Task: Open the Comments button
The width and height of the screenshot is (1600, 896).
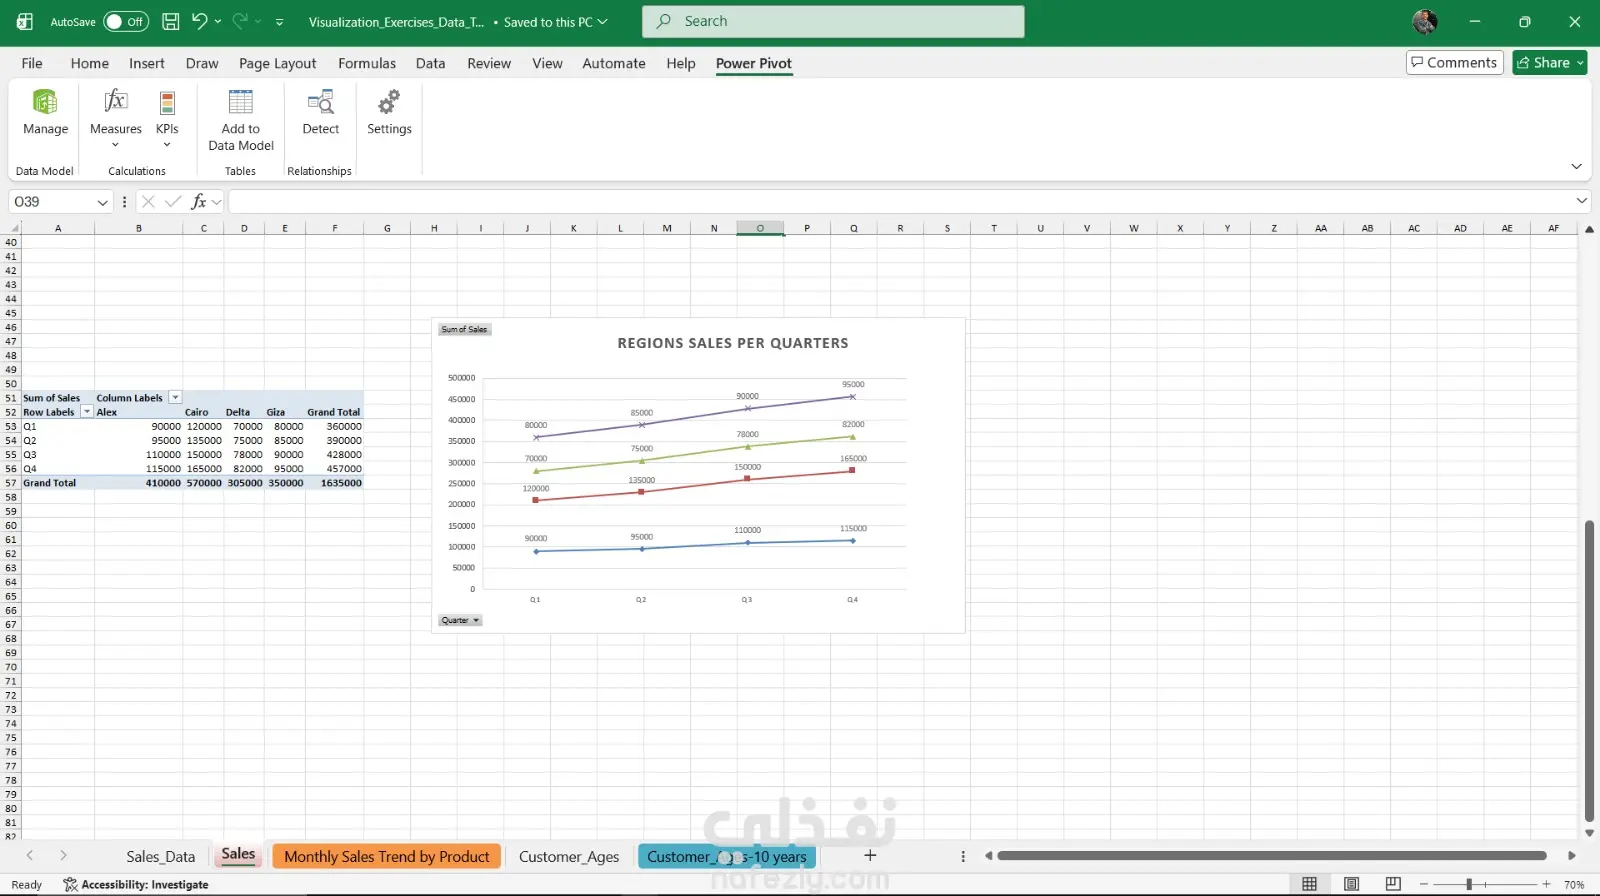Action: coord(1454,62)
